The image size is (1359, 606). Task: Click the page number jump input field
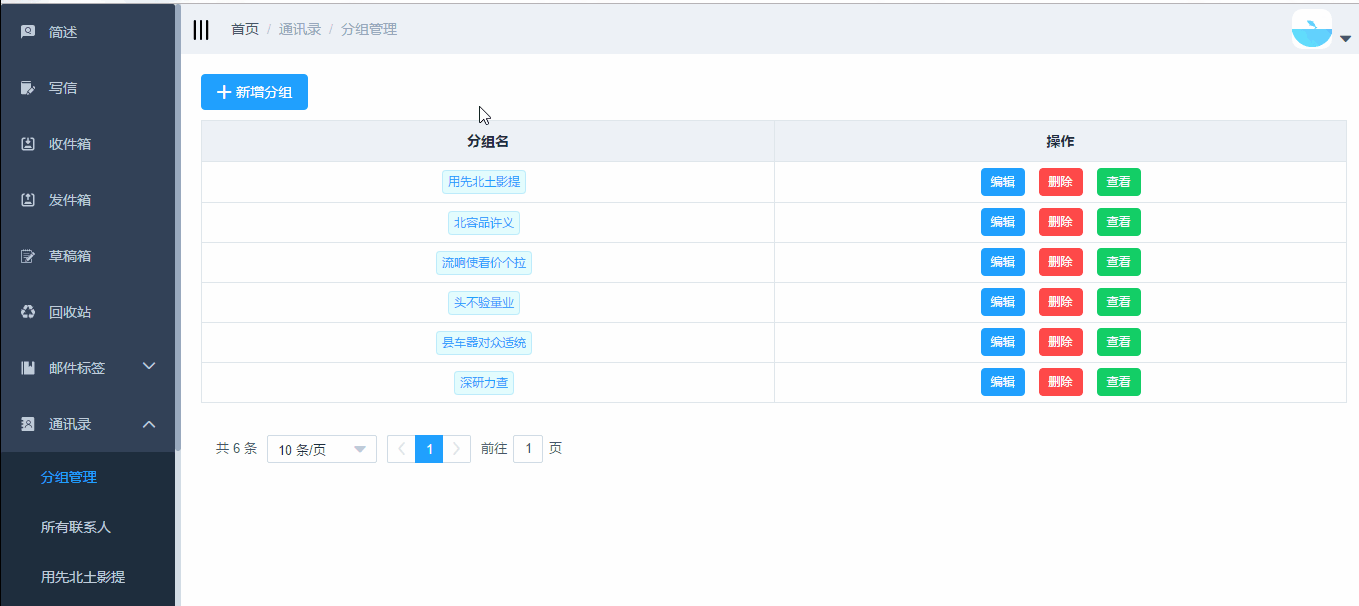pos(527,449)
